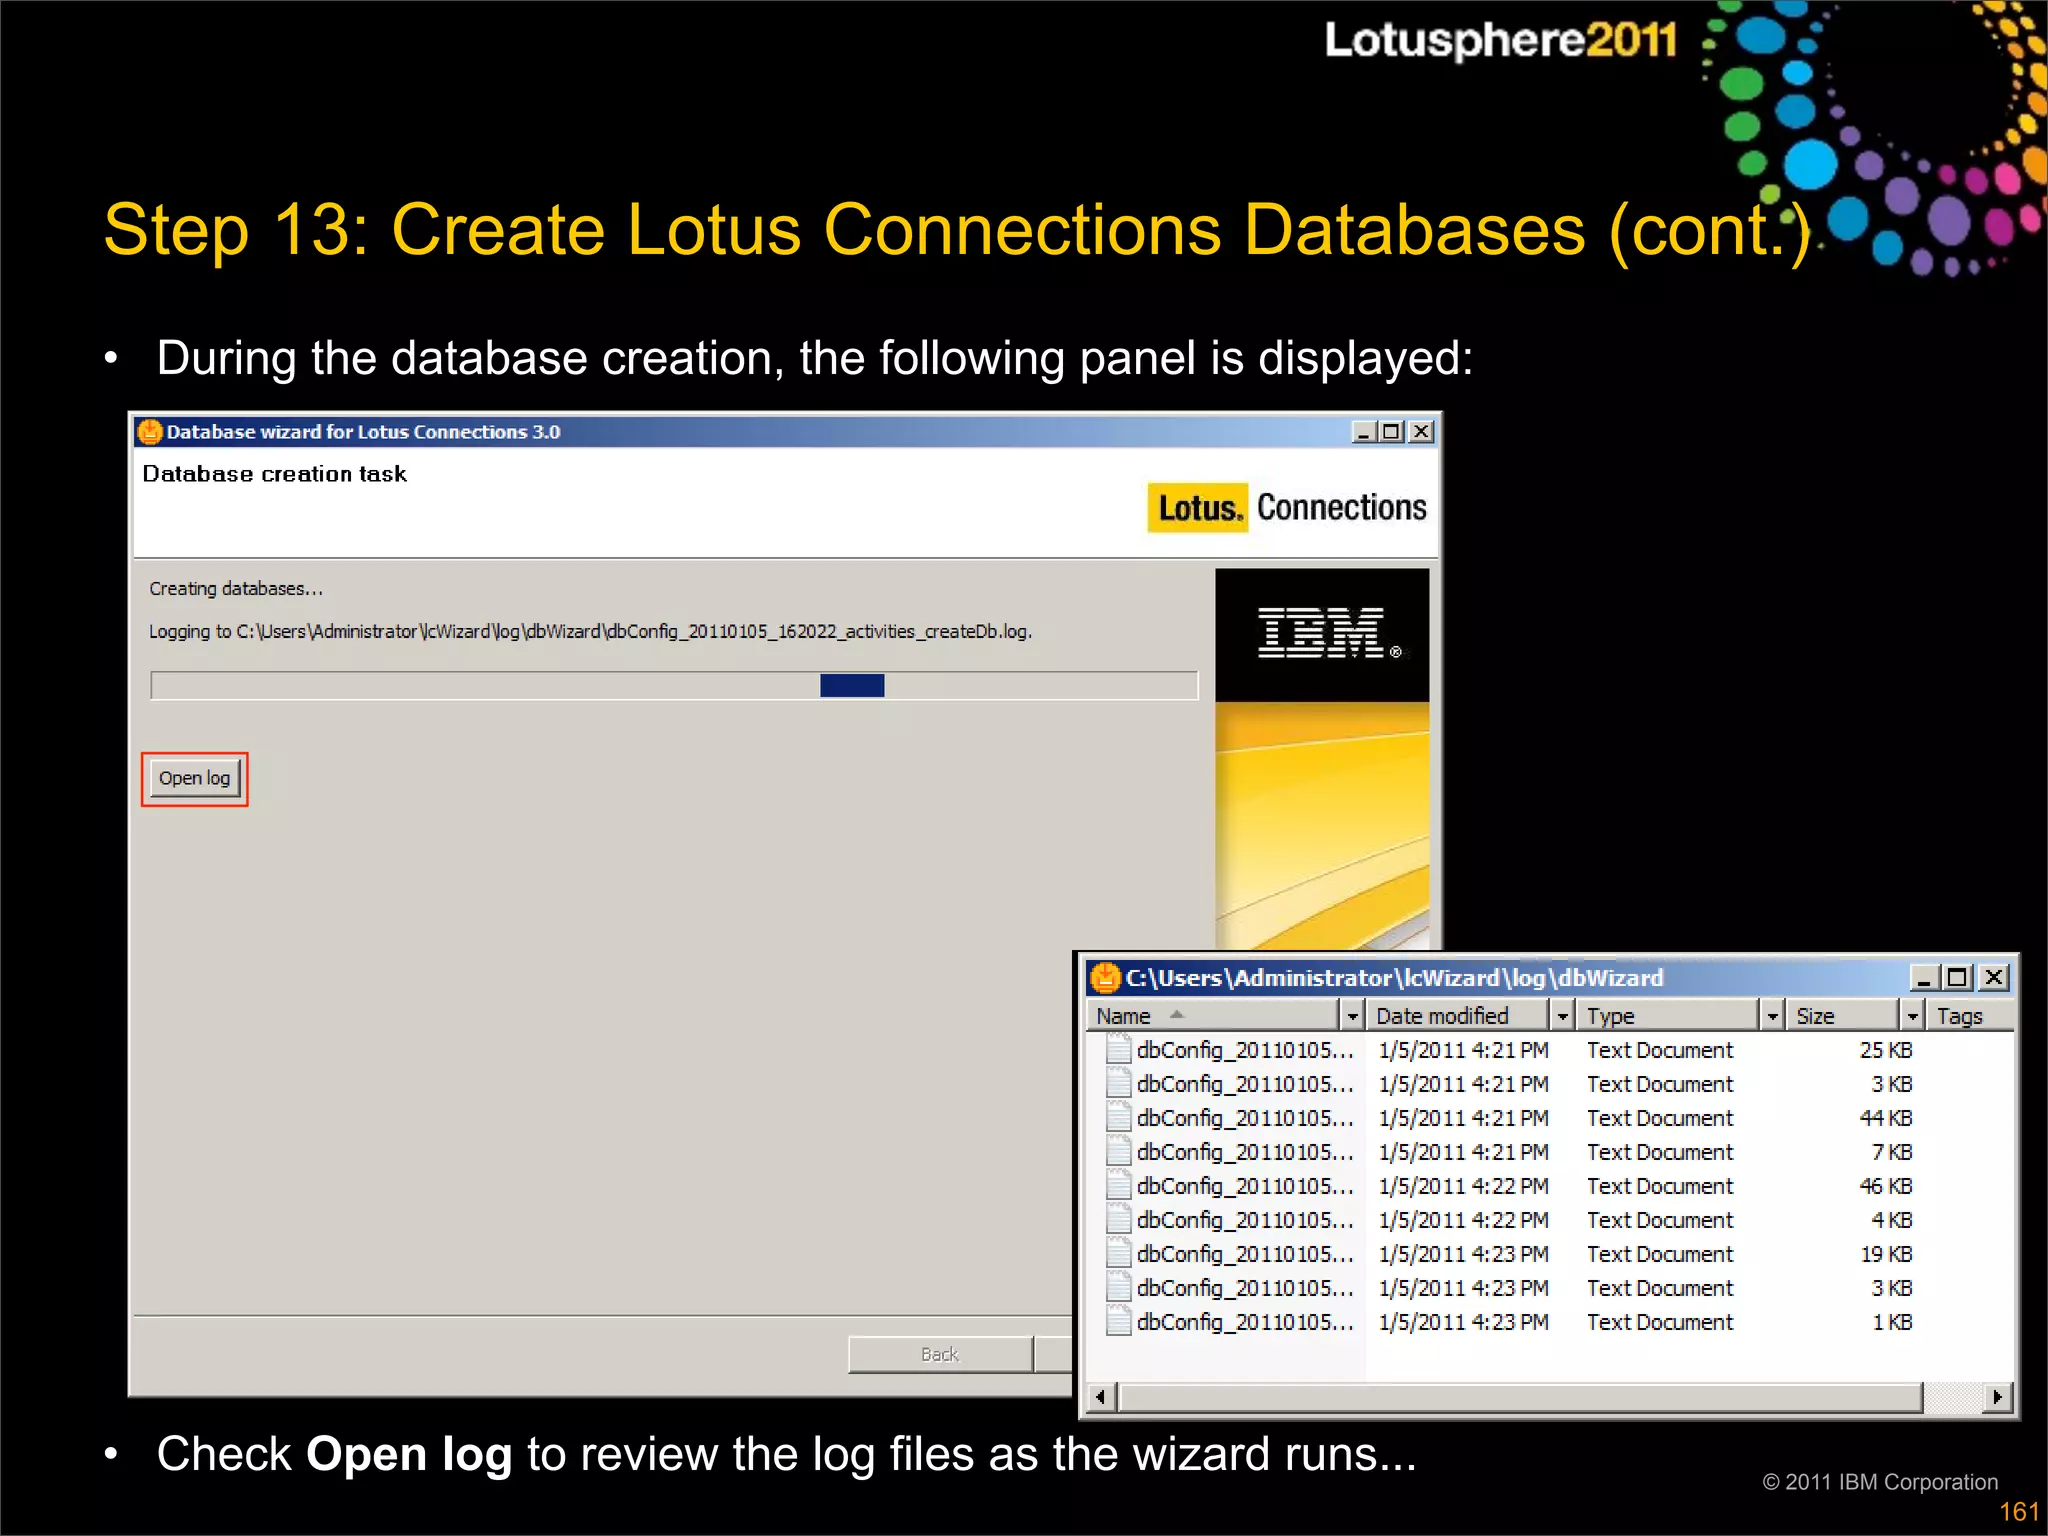The height and width of the screenshot is (1536, 2048).
Task: Select the 25 KB dbConfig log file icon
Action: click(1119, 1050)
